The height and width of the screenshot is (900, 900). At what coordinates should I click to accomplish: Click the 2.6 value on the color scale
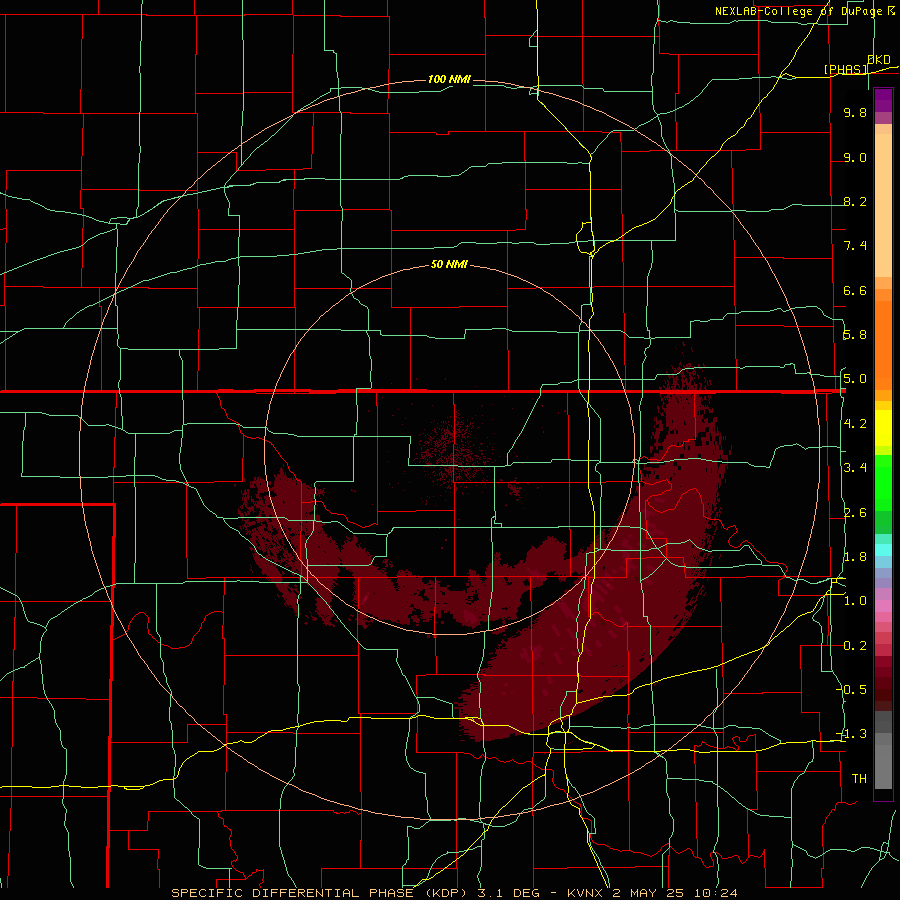coord(855,513)
